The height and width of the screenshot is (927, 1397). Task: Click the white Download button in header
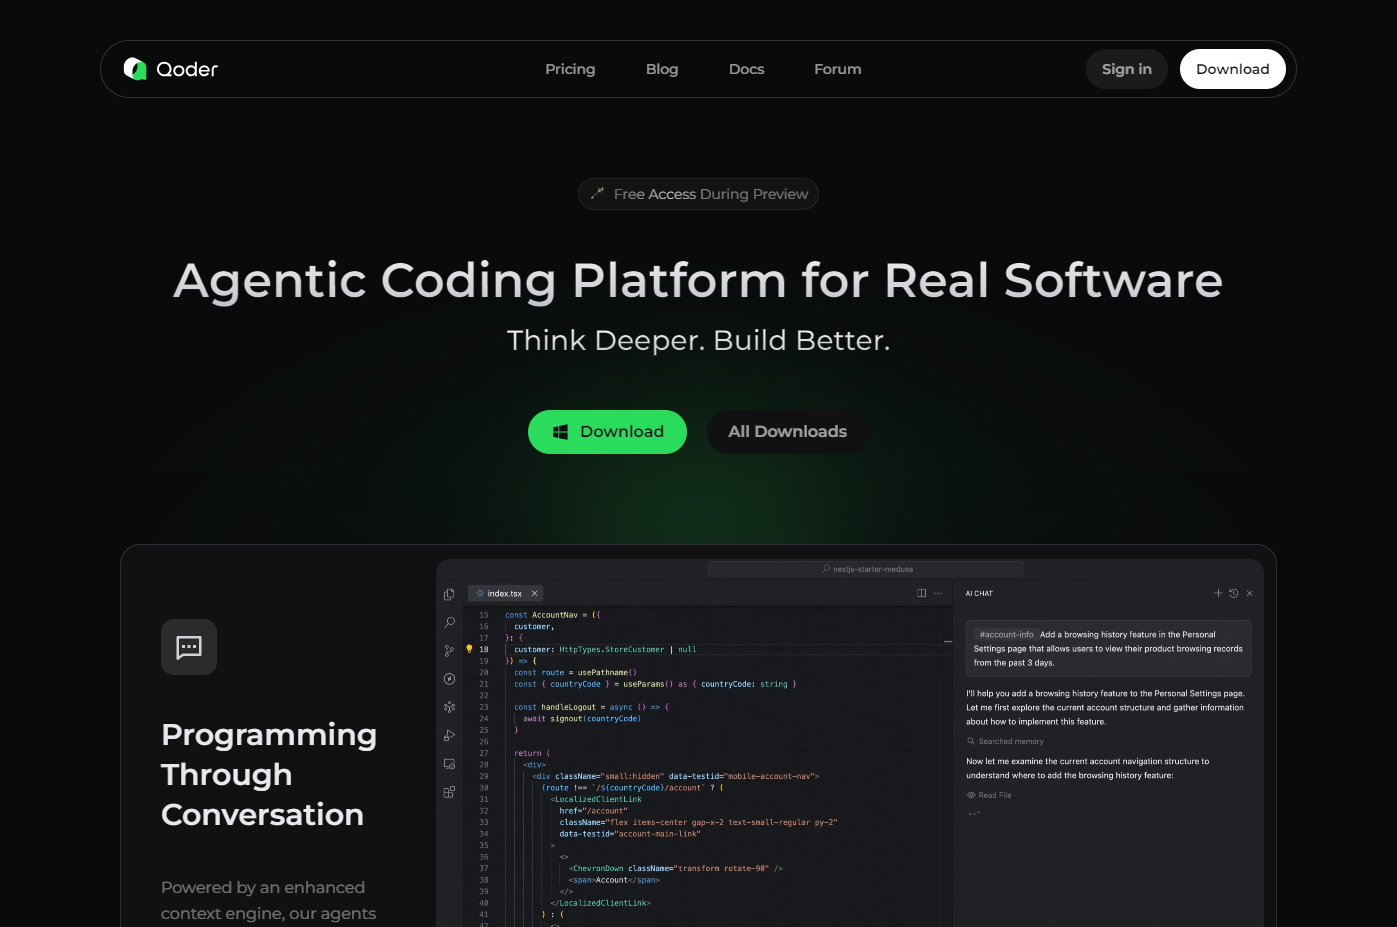pyautogui.click(x=1233, y=69)
